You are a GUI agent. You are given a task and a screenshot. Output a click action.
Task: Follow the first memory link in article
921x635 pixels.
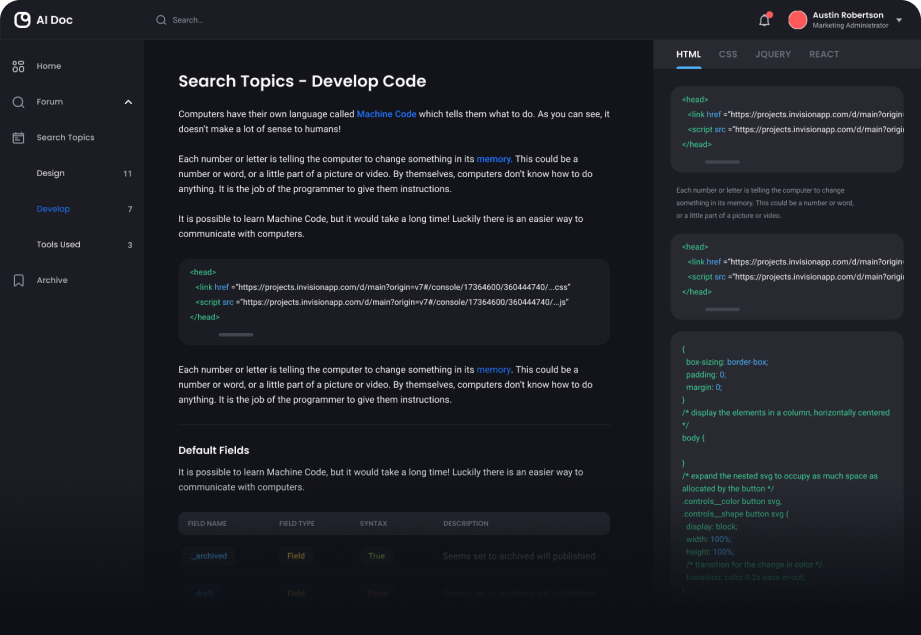[x=494, y=160]
